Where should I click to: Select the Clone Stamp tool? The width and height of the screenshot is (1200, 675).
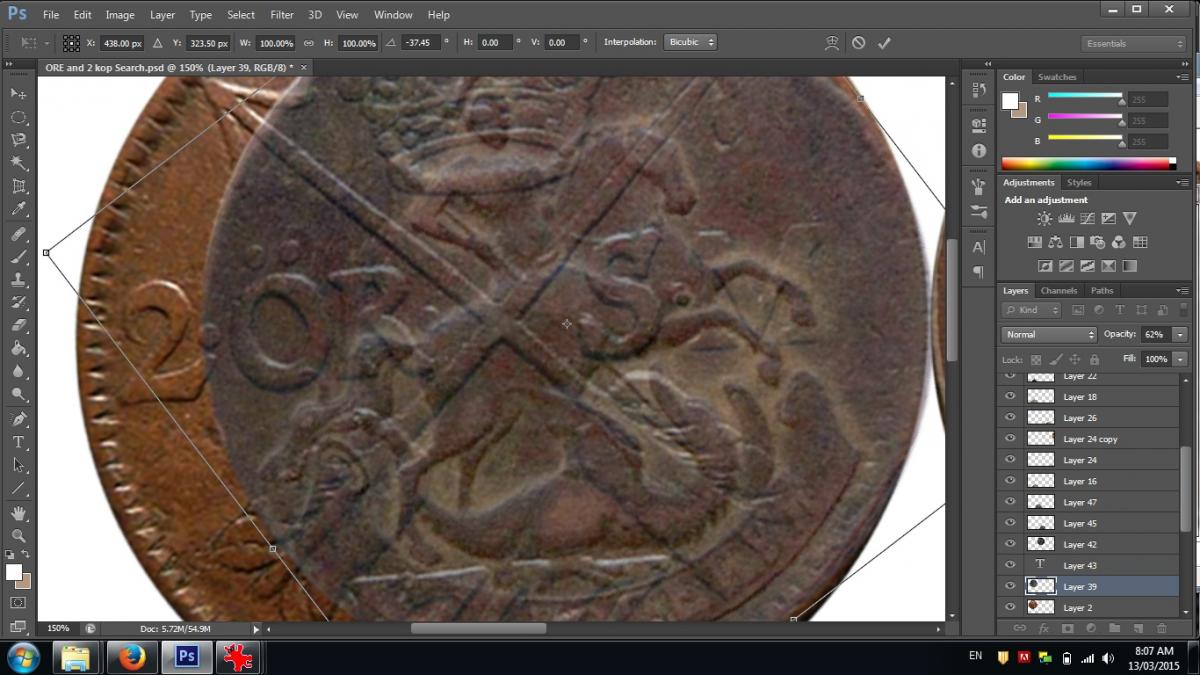tap(18, 280)
